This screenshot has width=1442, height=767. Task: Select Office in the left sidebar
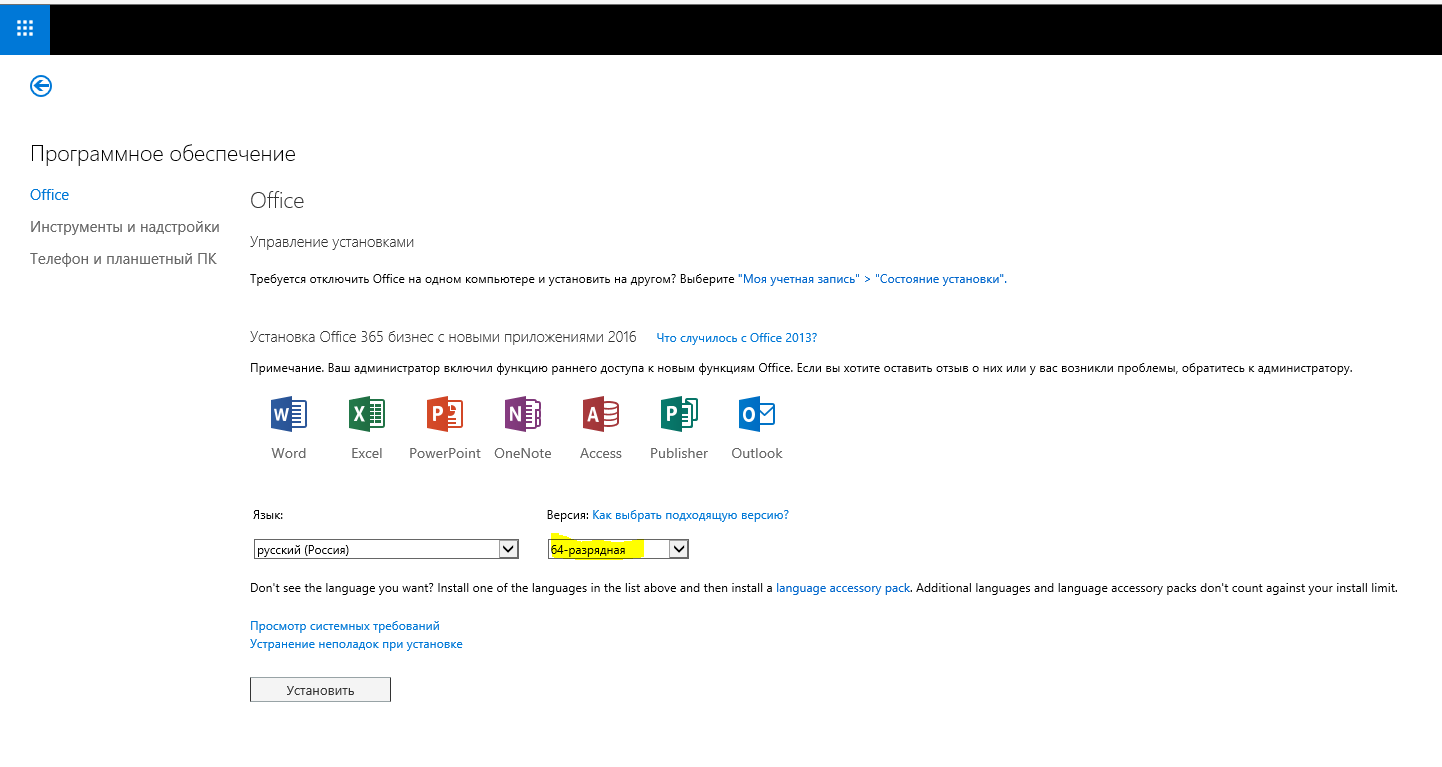pos(50,195)
